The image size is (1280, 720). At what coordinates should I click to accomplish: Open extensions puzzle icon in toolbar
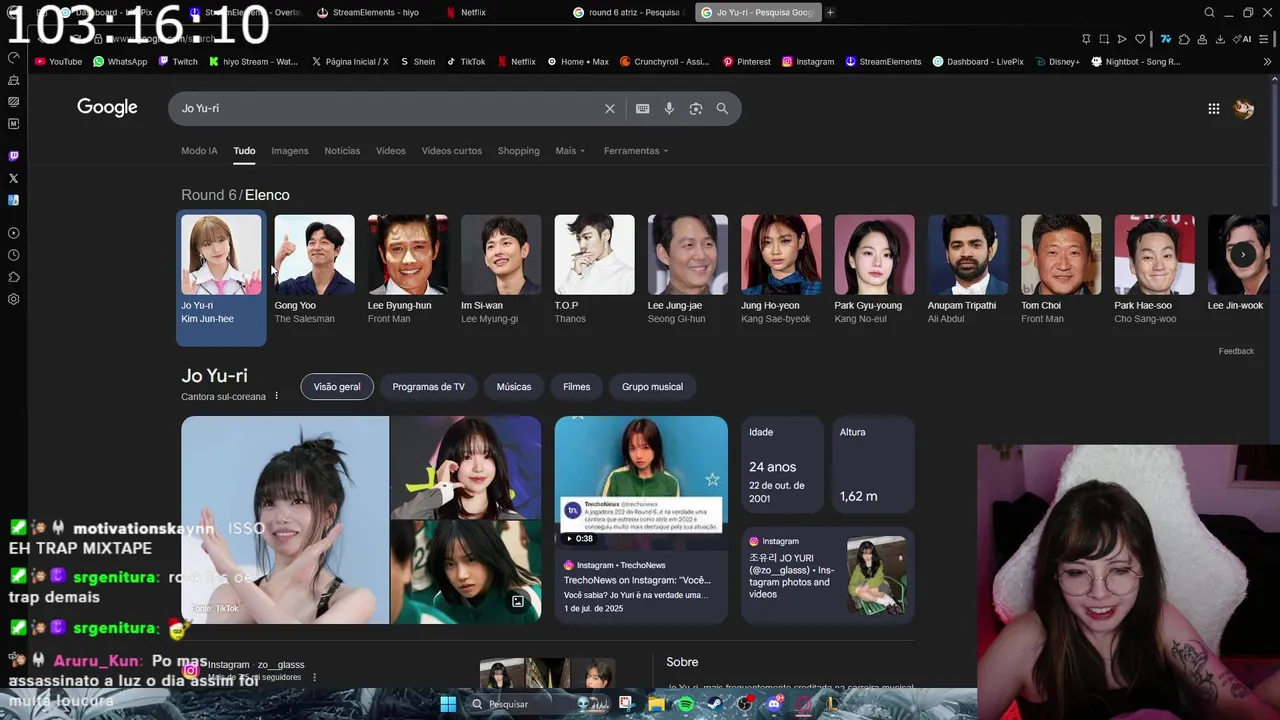1184,39
